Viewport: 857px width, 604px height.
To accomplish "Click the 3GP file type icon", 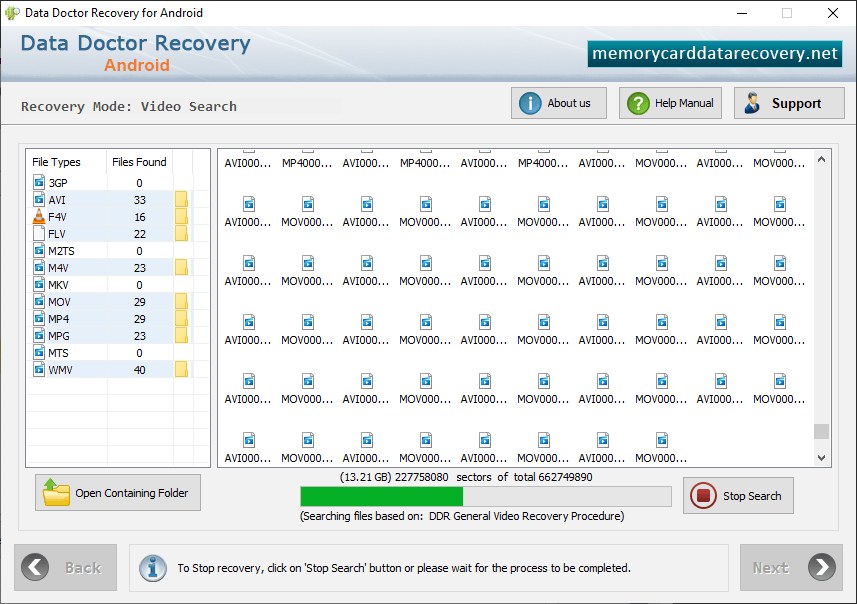I will click(x=39, y=182).
